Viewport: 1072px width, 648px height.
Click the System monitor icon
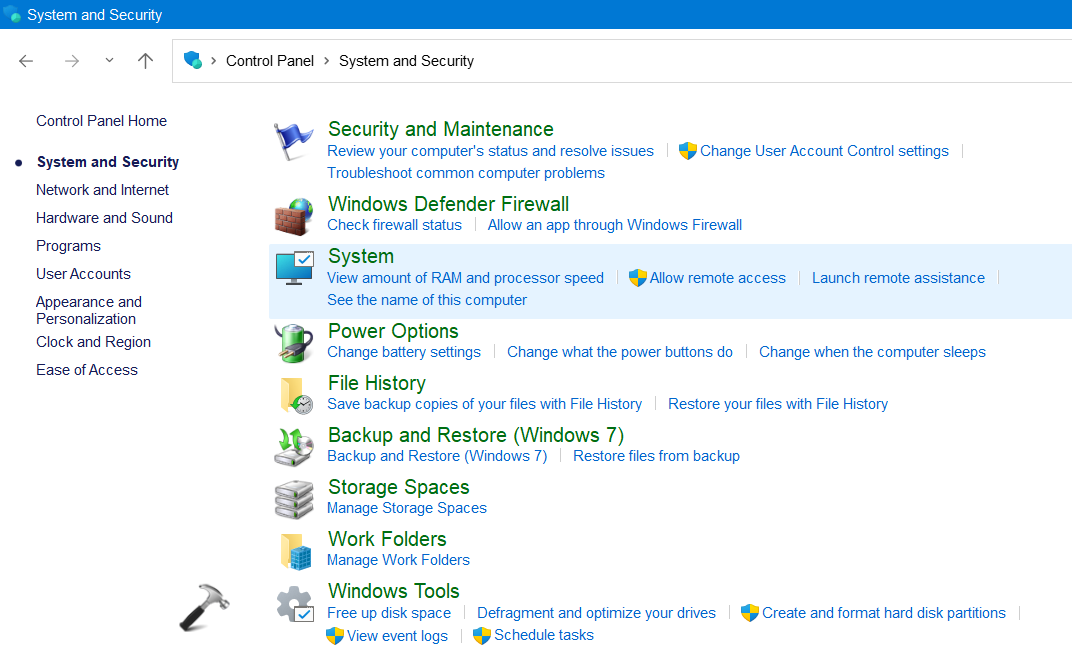click(294, 268)
